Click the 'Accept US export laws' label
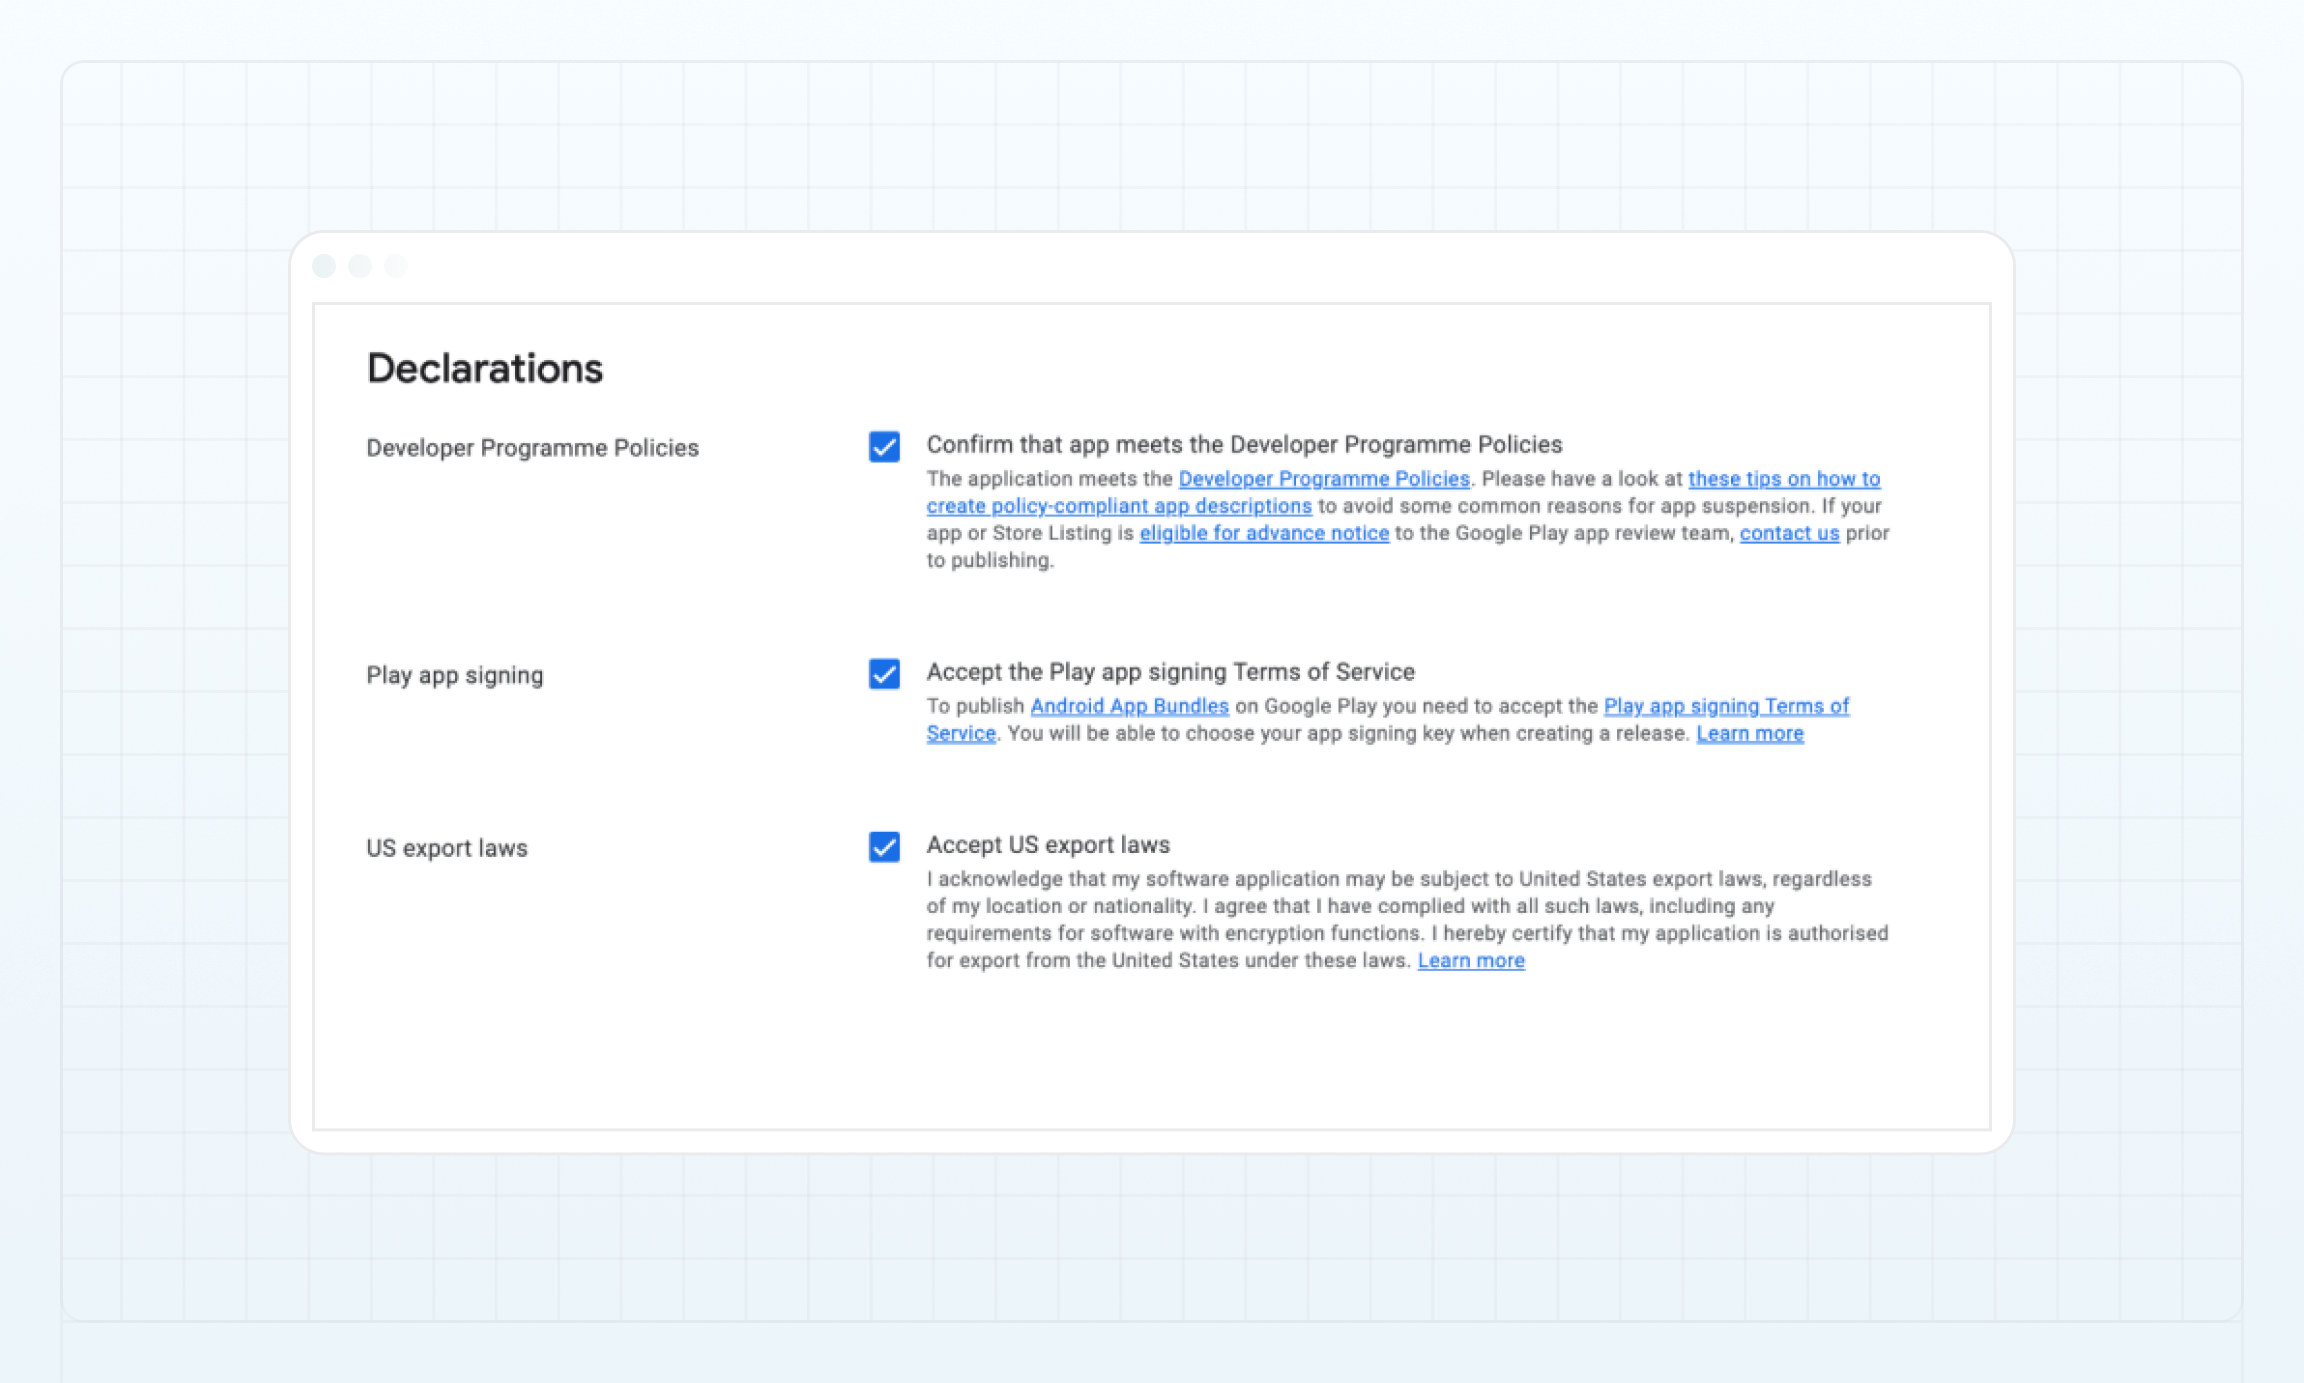The image size is (2304, 1383). pos(1047,844)
